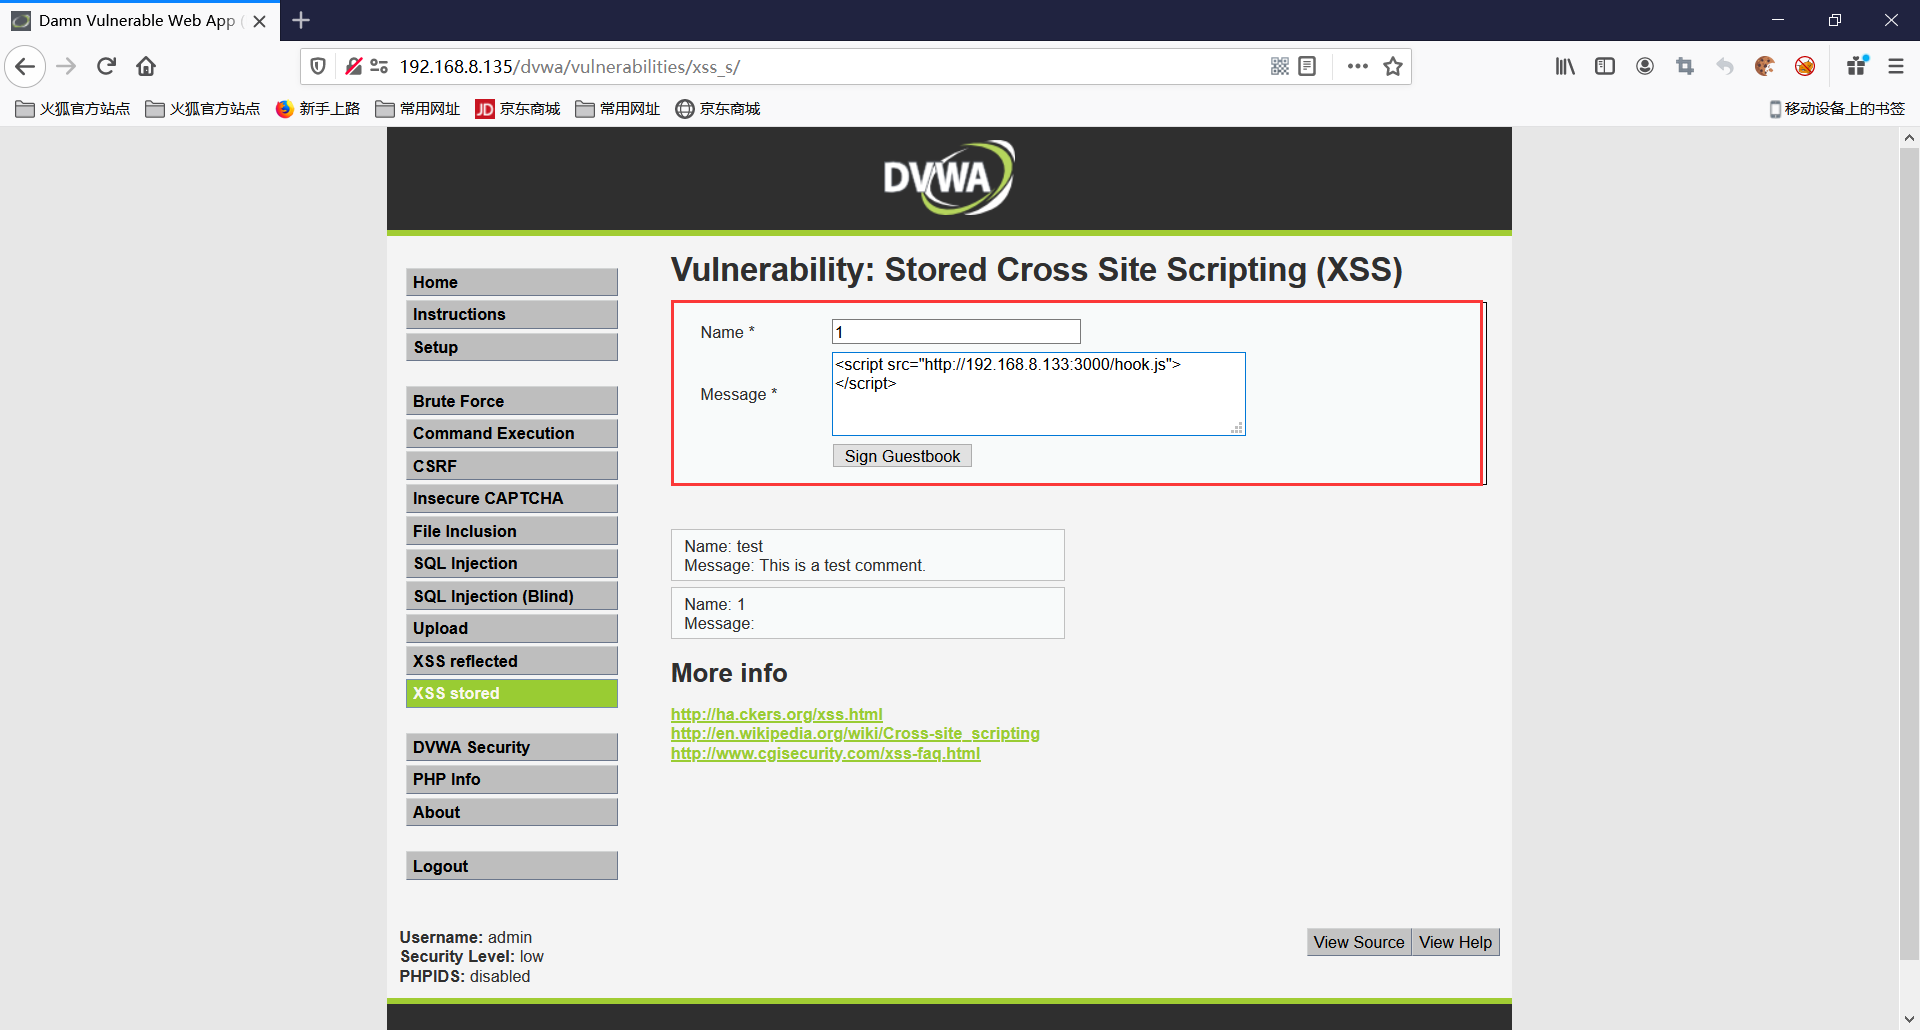Click the scrollbar down arrow
Viewport: 1920px width, 1030px height.
(1909, 1019)
